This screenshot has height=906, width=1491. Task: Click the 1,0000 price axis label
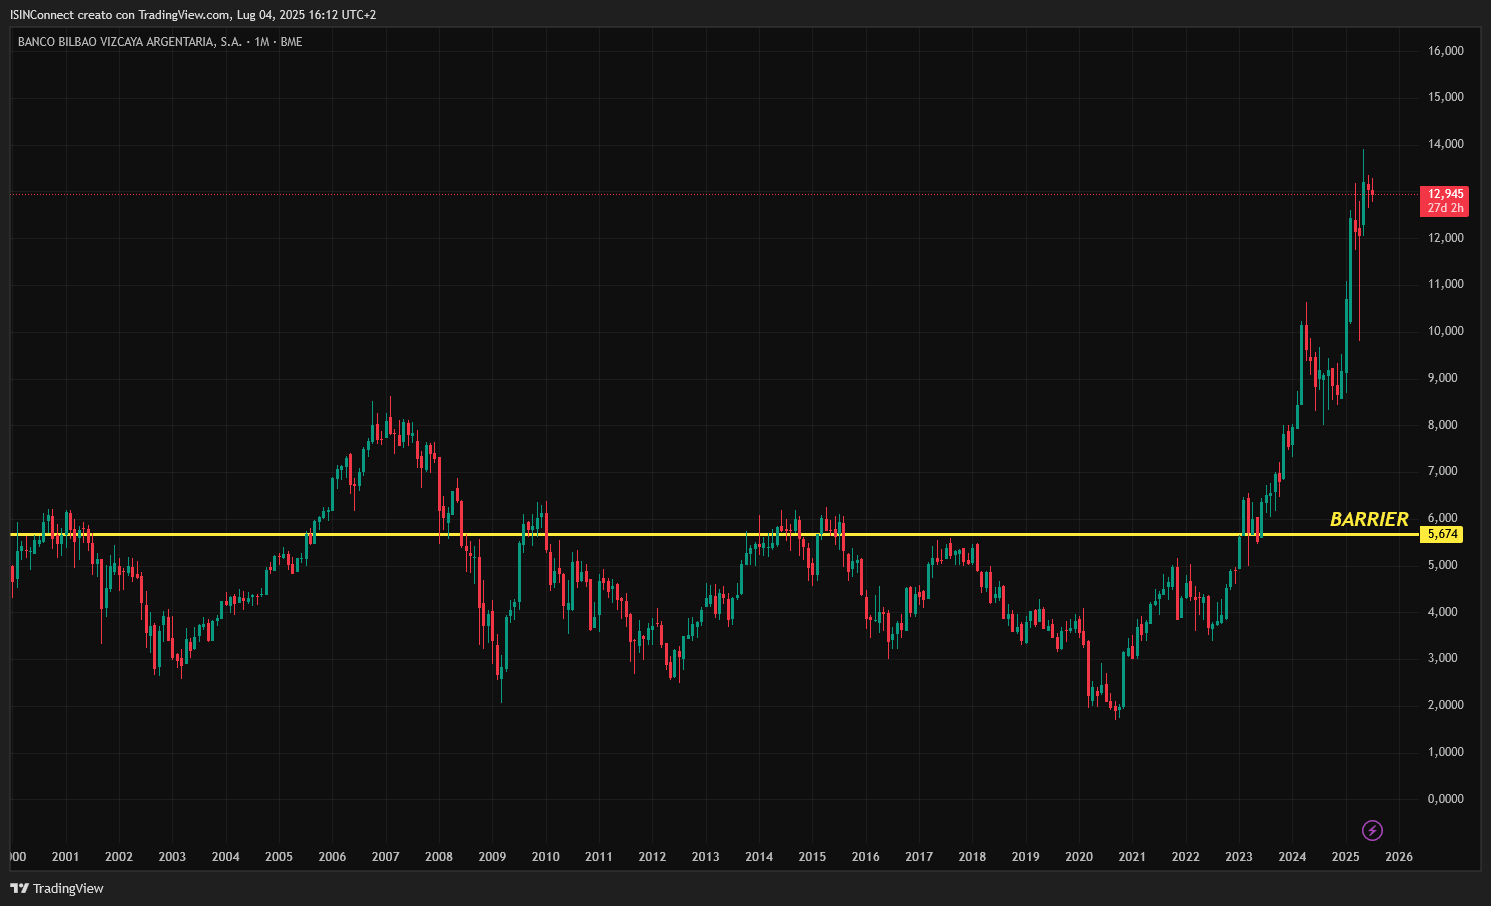pyautogui.click(x=1446, y=752)
